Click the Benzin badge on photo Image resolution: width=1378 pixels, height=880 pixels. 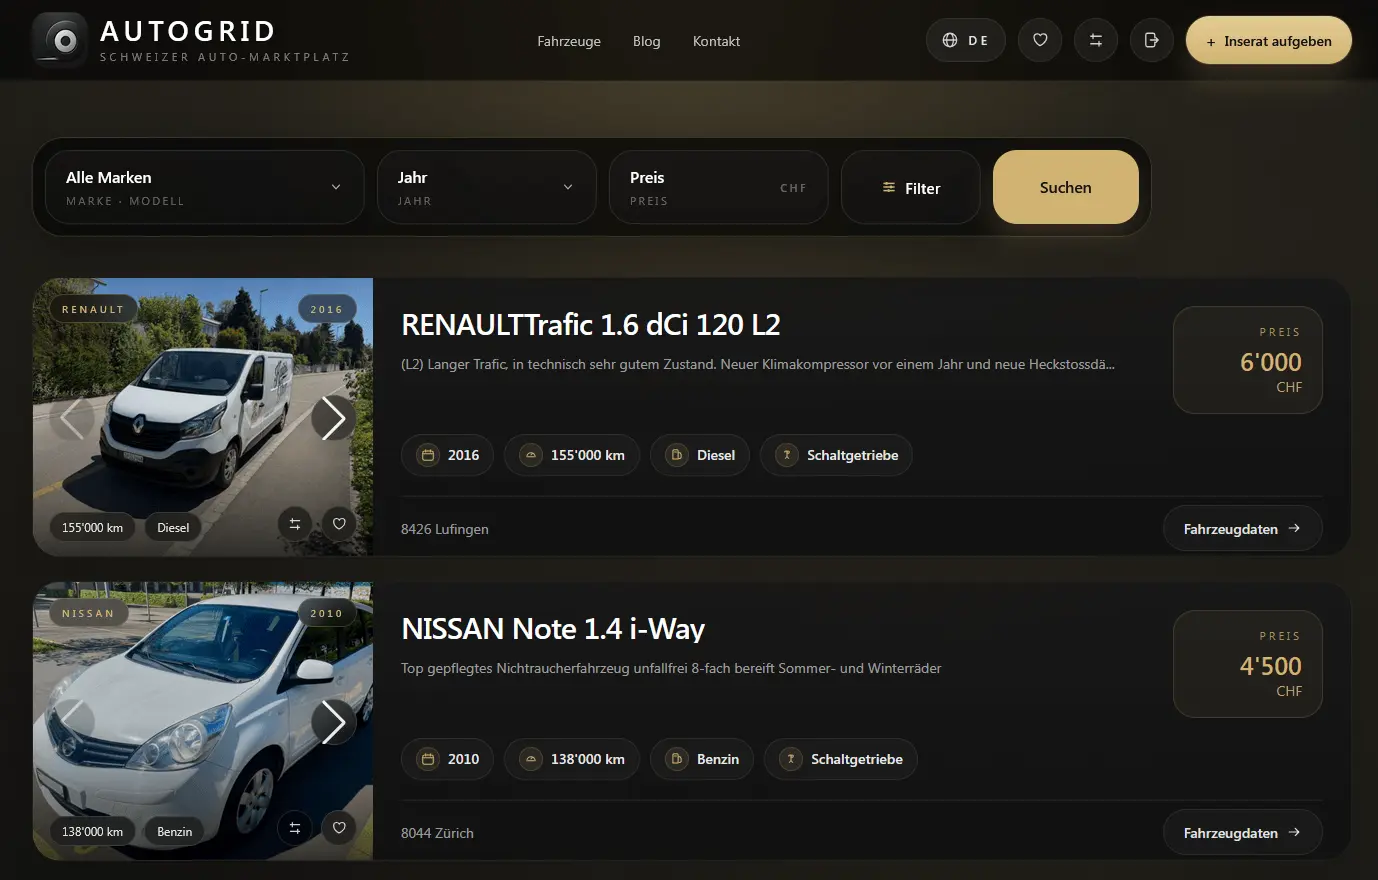click(175, 831)
